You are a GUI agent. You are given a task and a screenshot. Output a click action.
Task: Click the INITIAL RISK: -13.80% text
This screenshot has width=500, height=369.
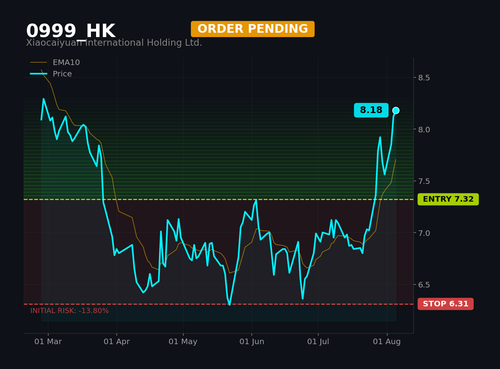click(x=69, y=311)
